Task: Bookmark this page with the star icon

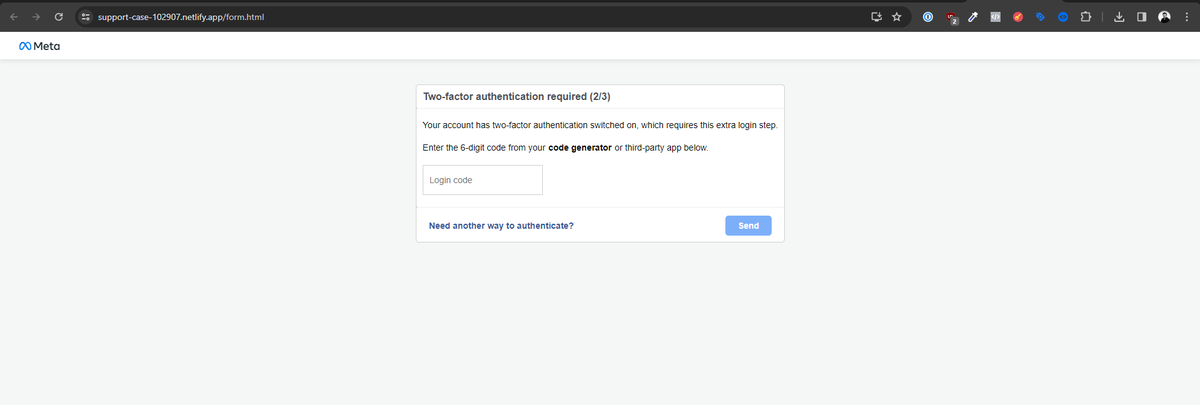Action: [897, 17]
